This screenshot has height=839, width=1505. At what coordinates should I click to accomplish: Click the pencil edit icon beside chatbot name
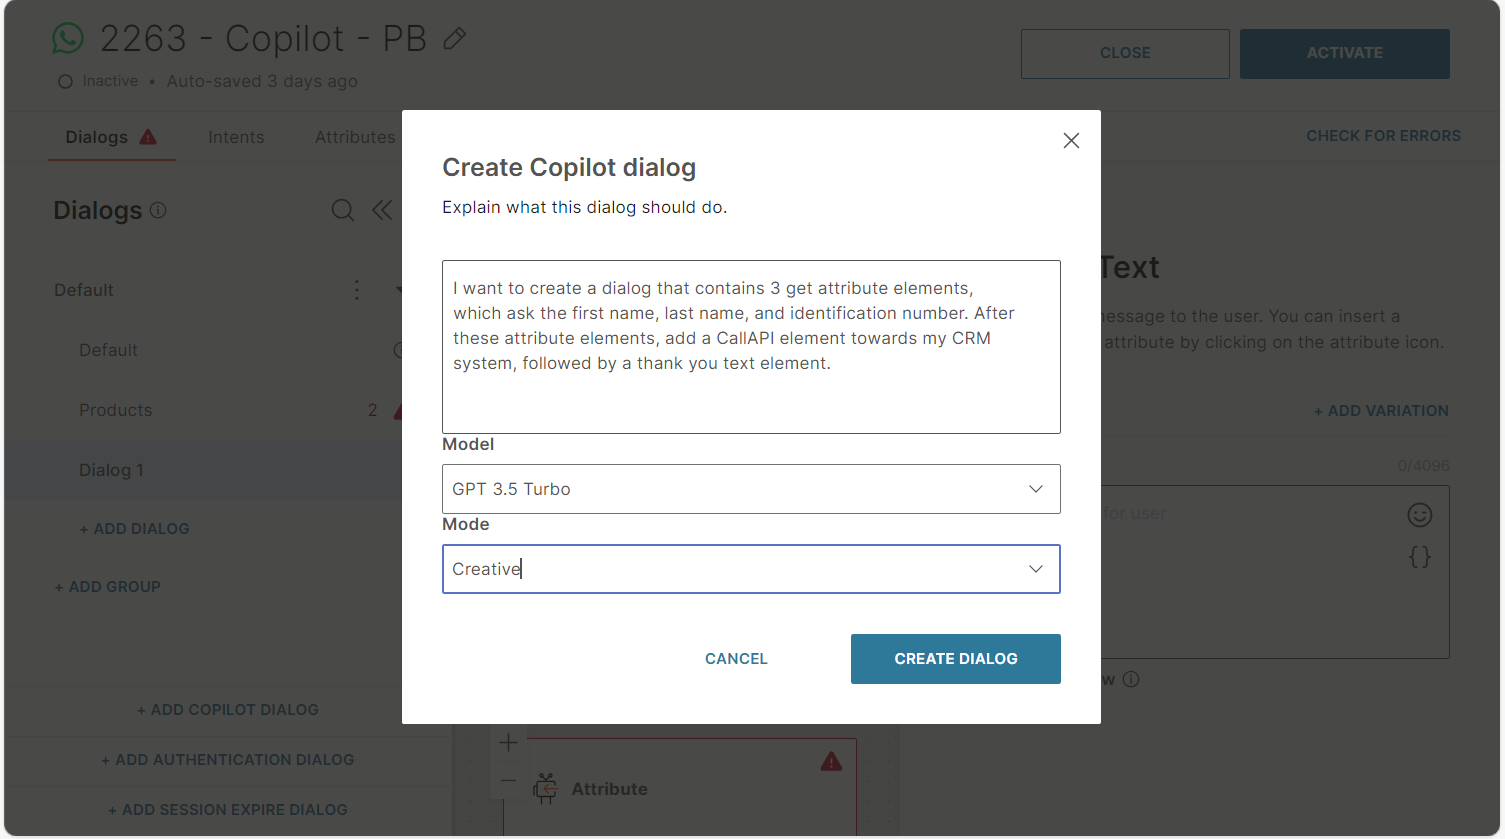click(x=455, y=39)
